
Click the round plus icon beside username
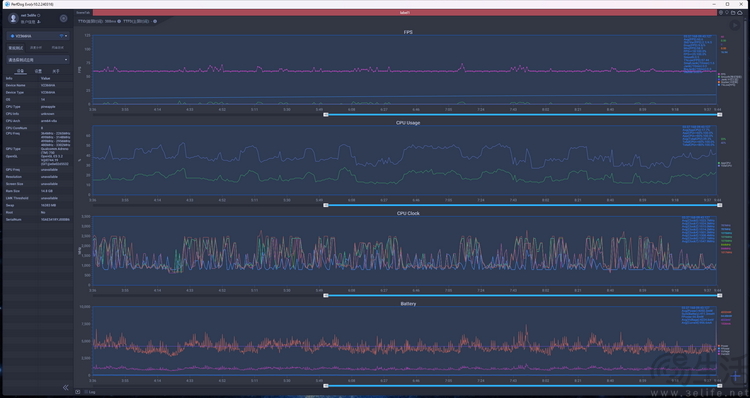click(x=63, y=18)
